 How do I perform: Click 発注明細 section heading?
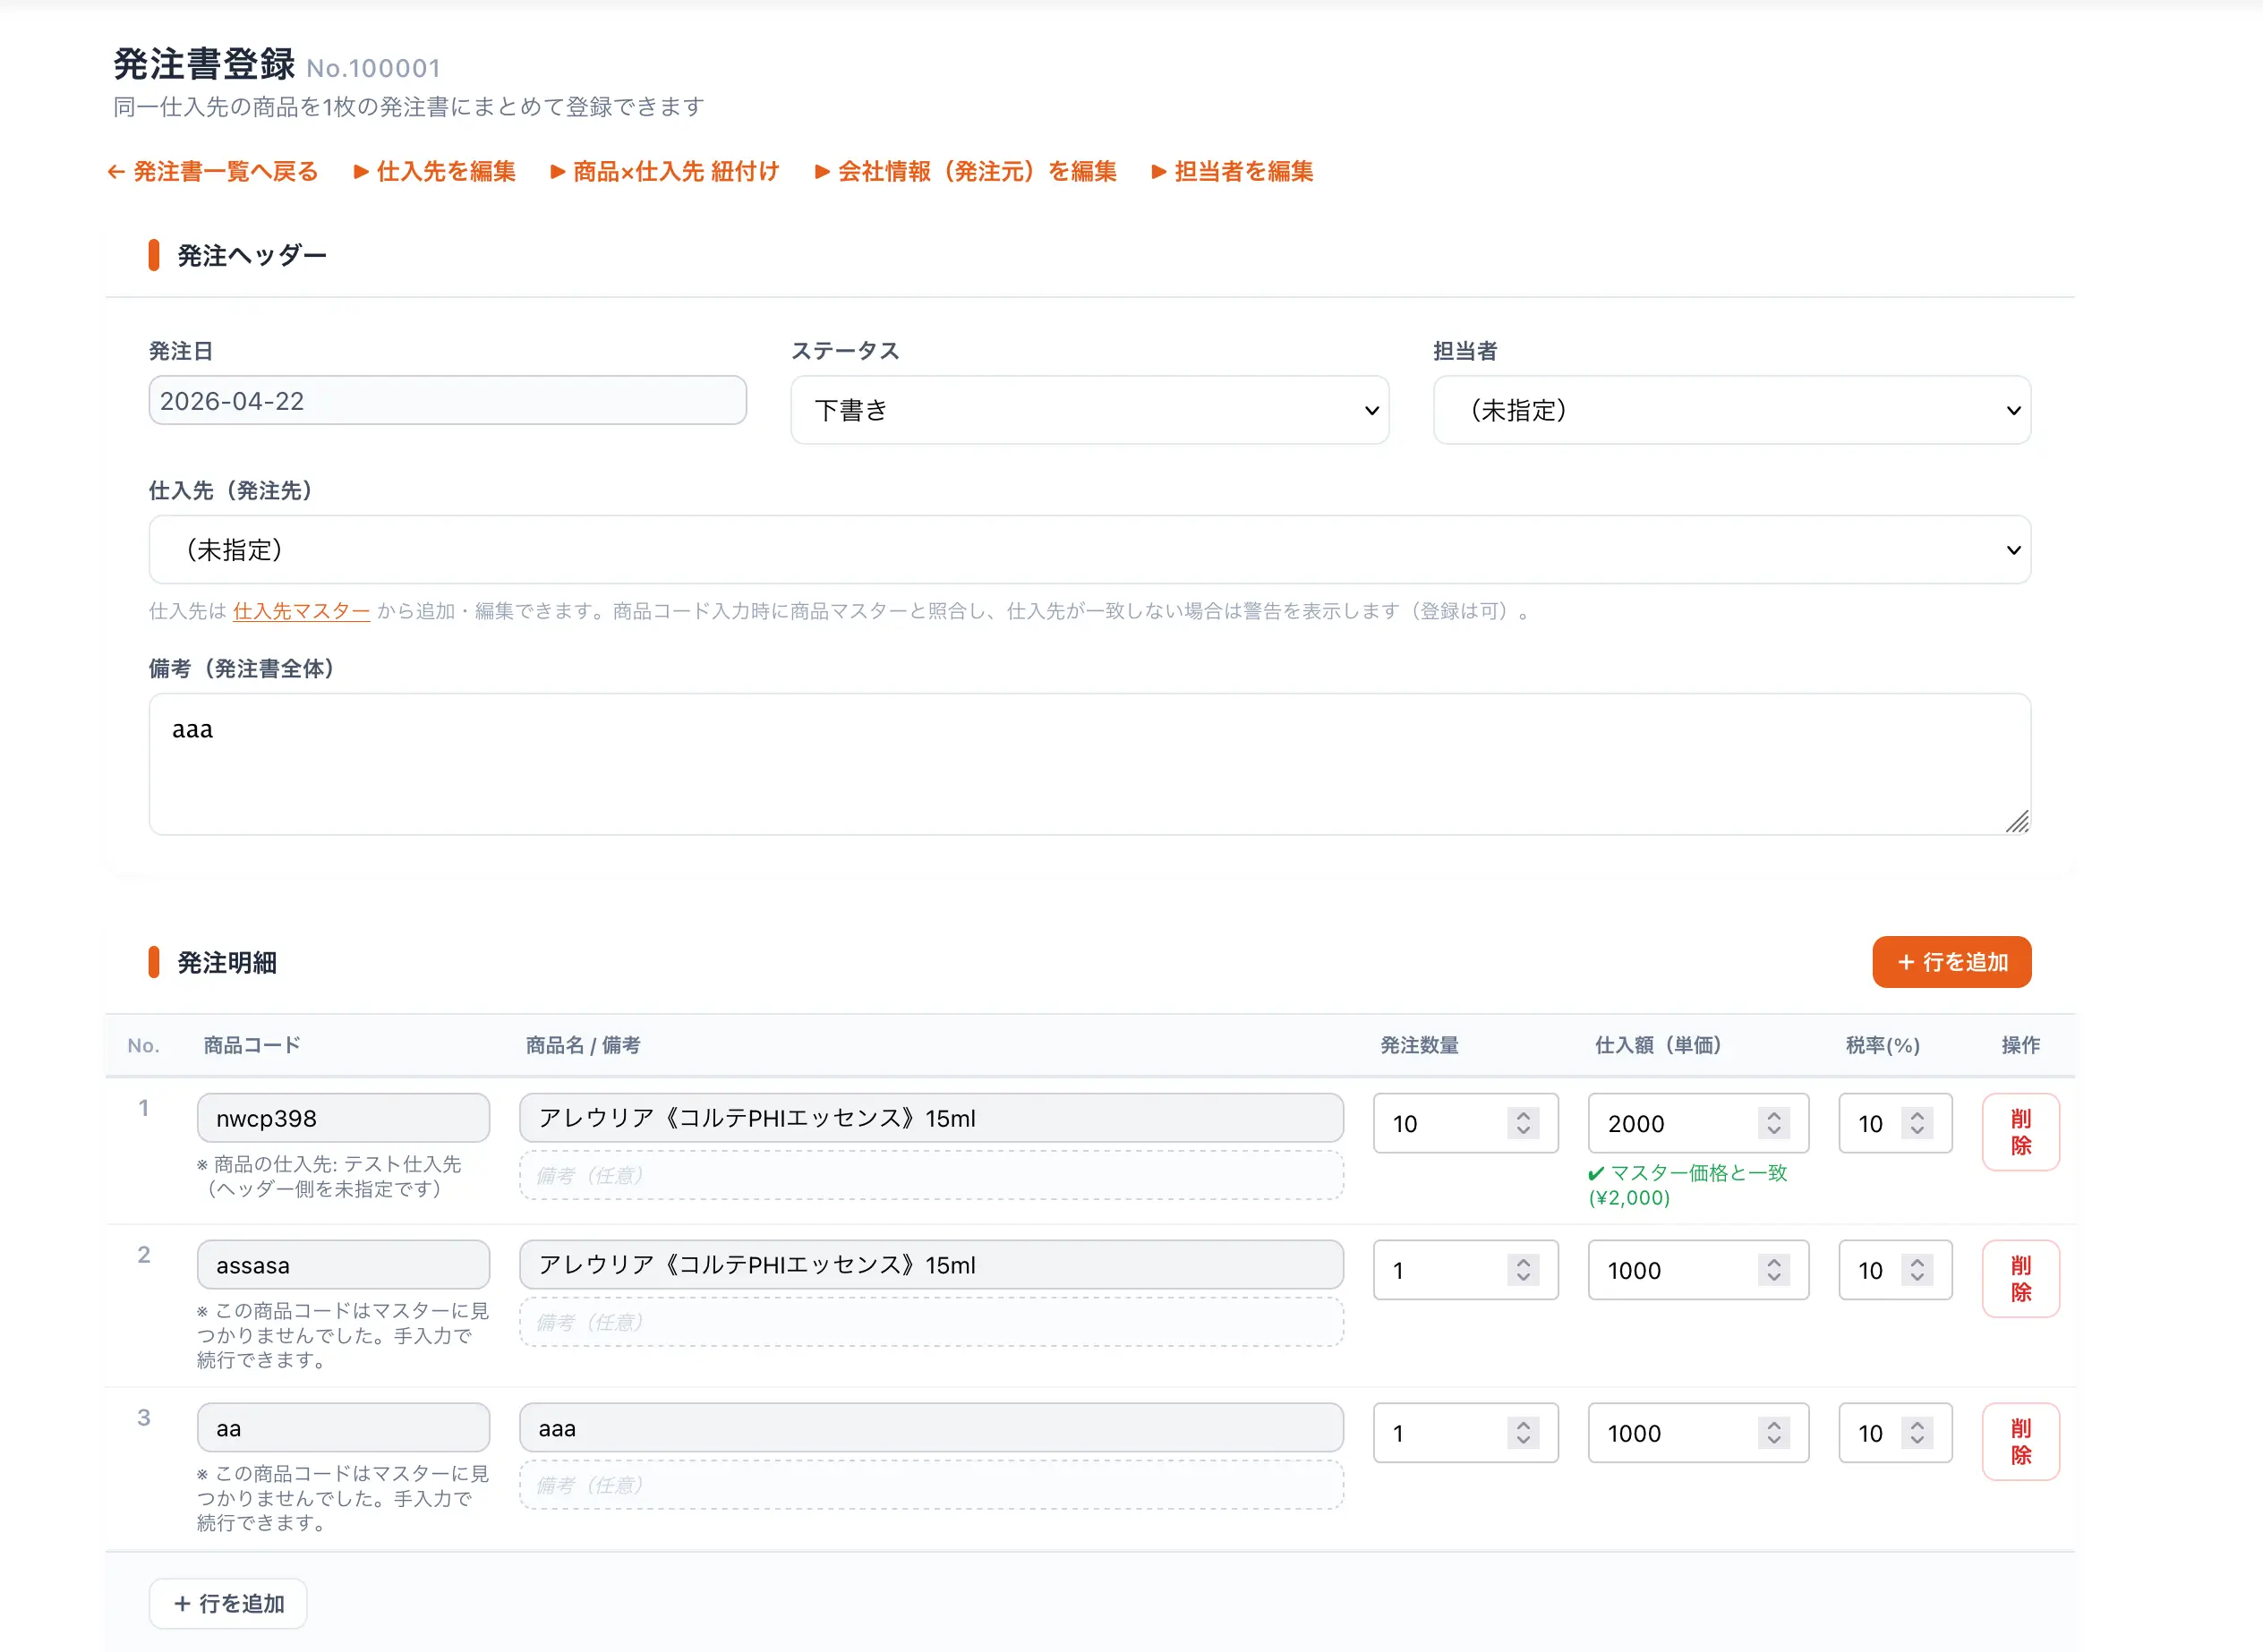[227, 963]
